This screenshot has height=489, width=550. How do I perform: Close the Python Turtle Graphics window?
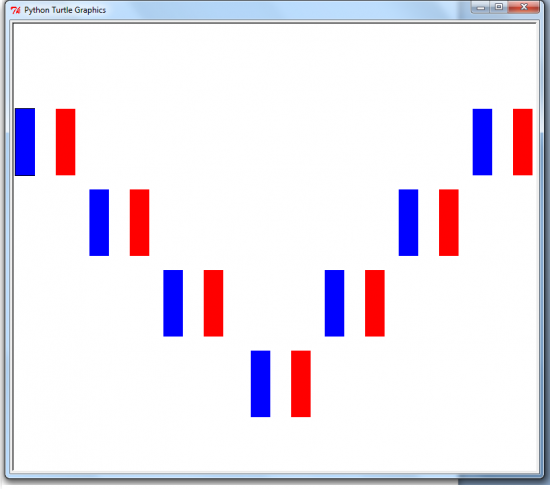pyautogui.click(x=524, y=7)
